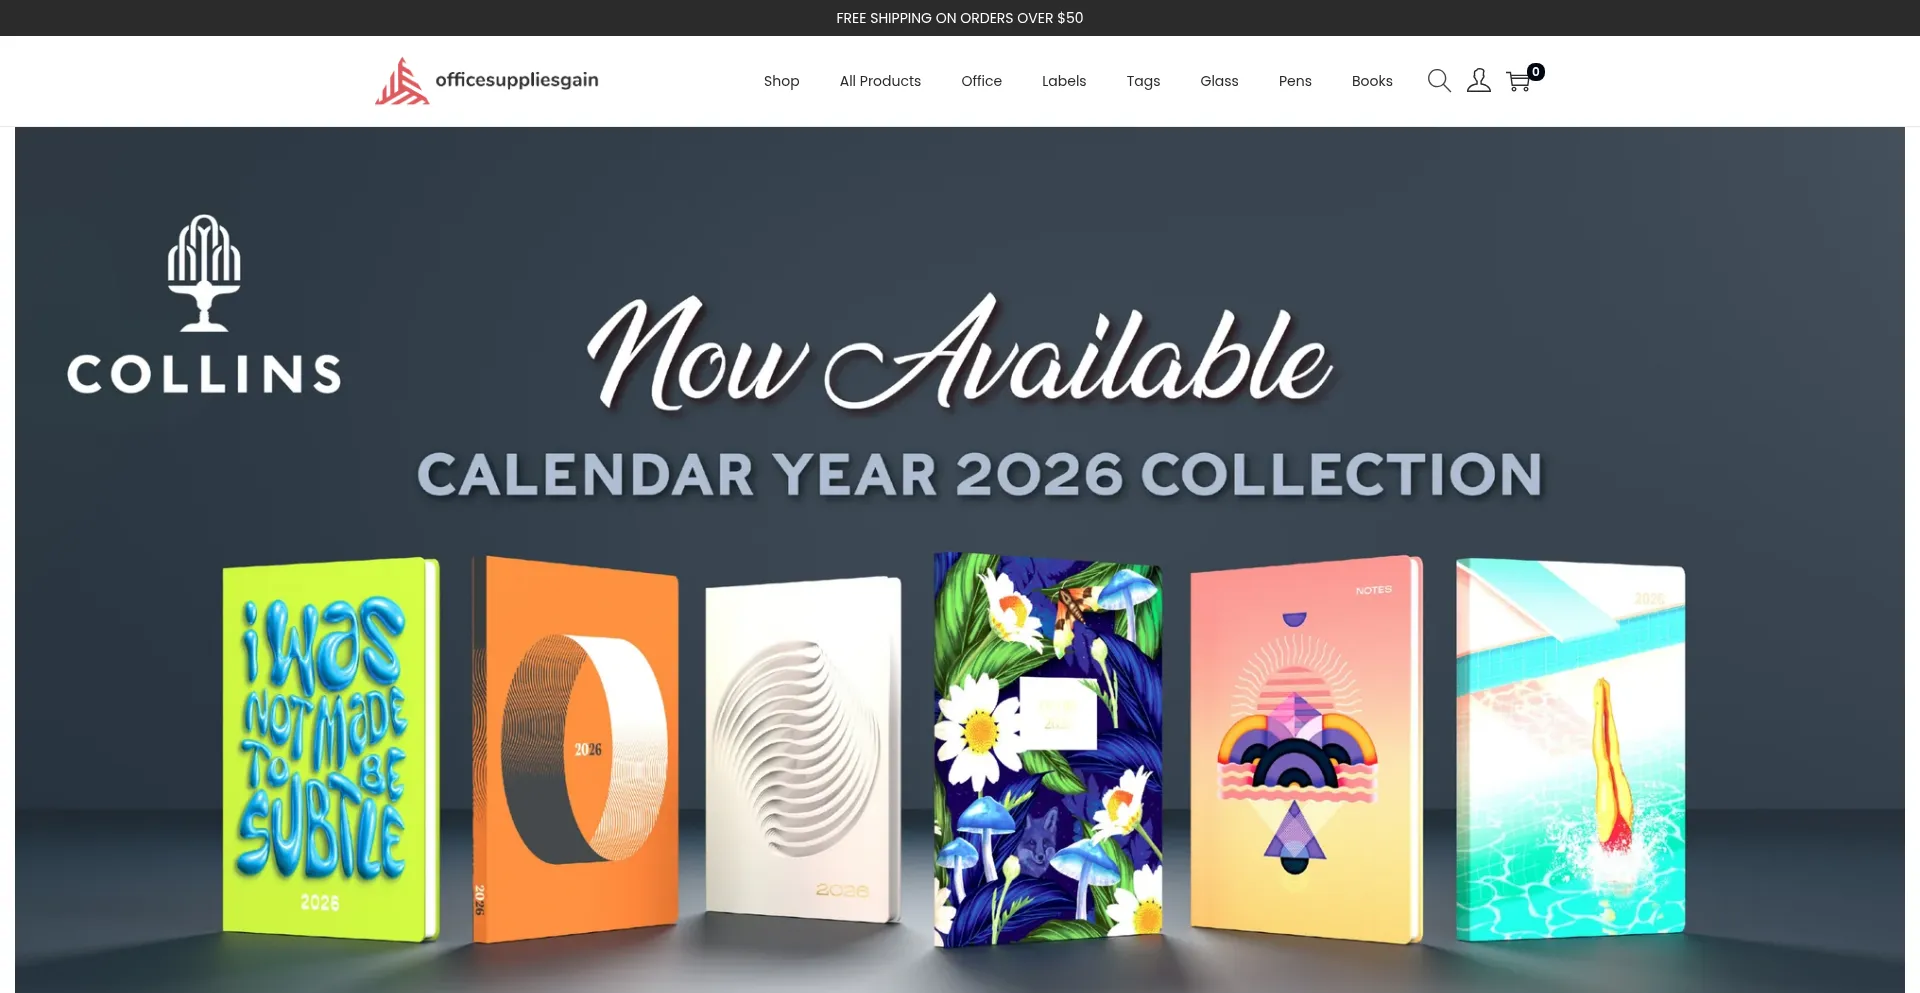Navigate to Tags category
The width and height of the screenshot is (1920, 993).
[x=1143, y=81]
